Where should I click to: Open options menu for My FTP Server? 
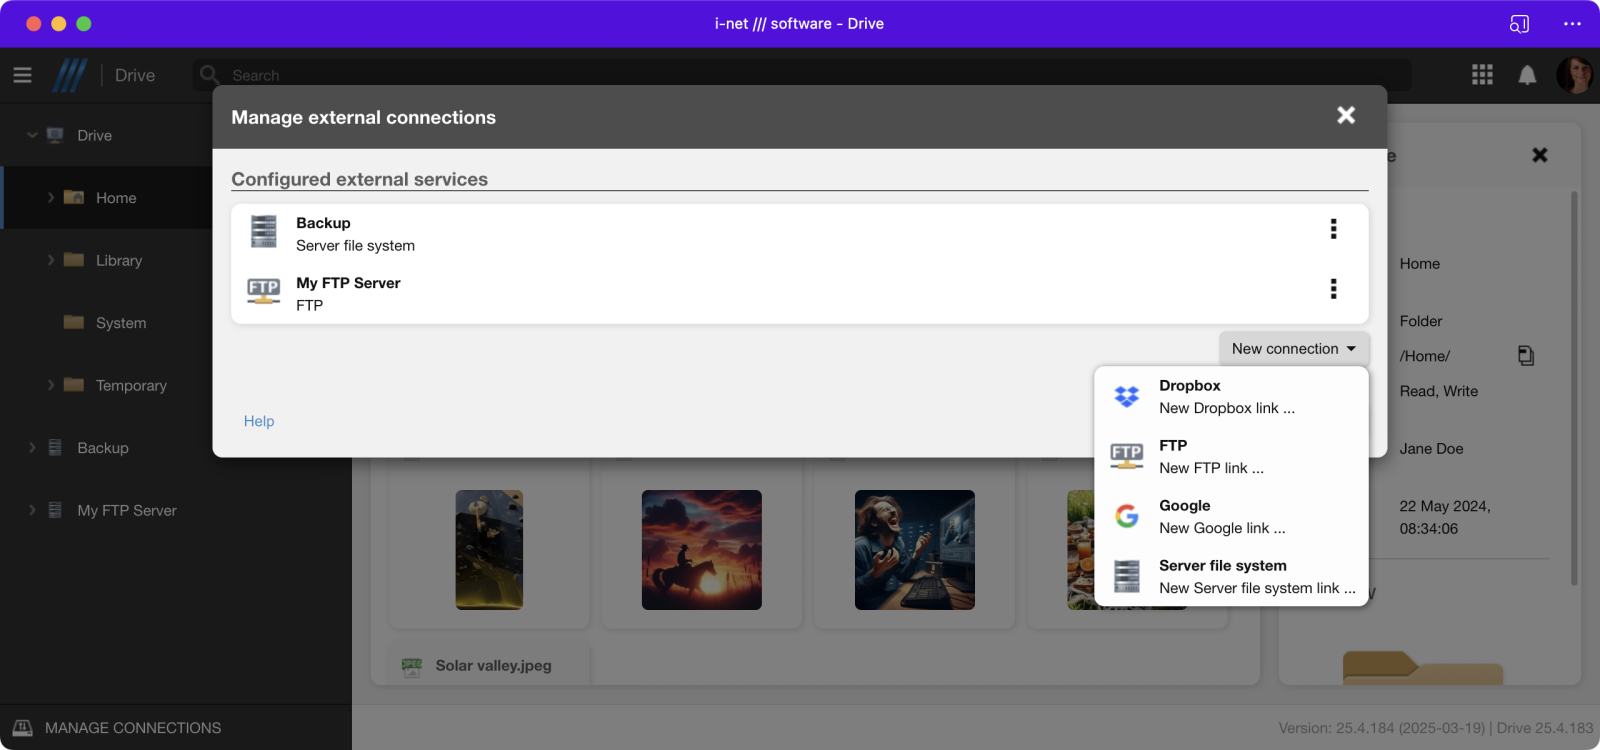pos(1333,289)
